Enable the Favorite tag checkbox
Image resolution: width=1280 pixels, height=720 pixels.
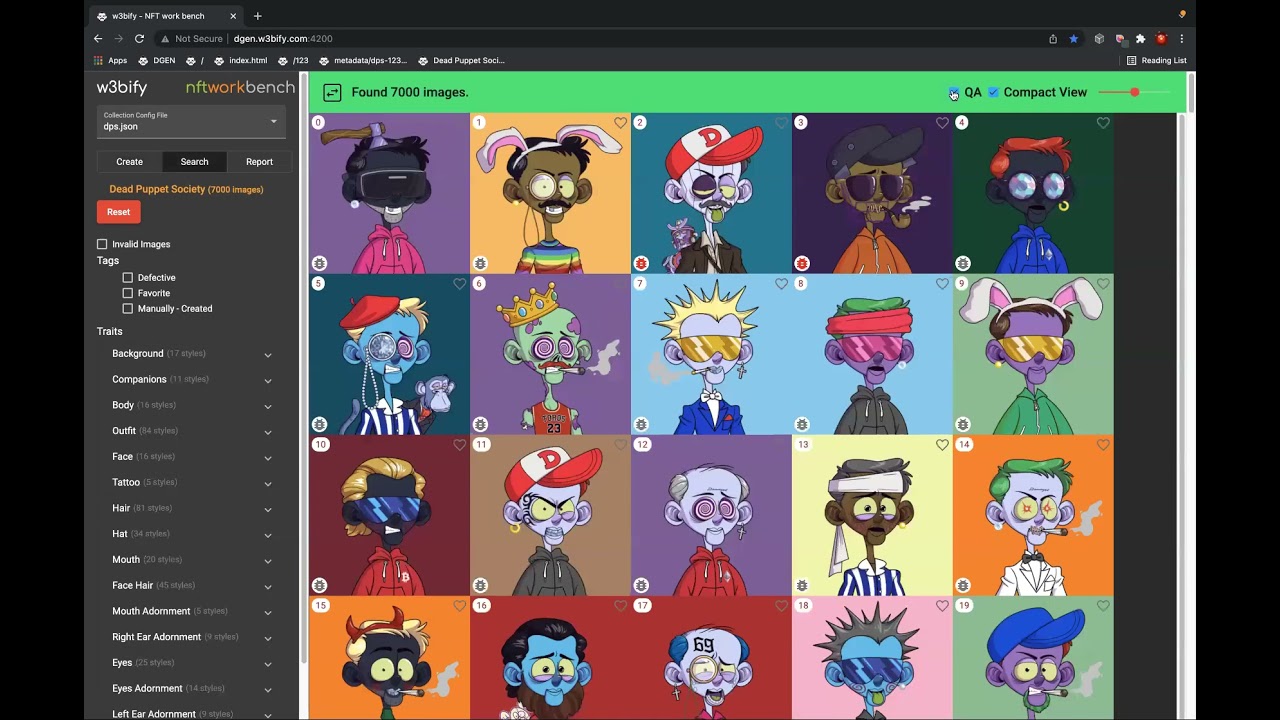click(128, 293)
